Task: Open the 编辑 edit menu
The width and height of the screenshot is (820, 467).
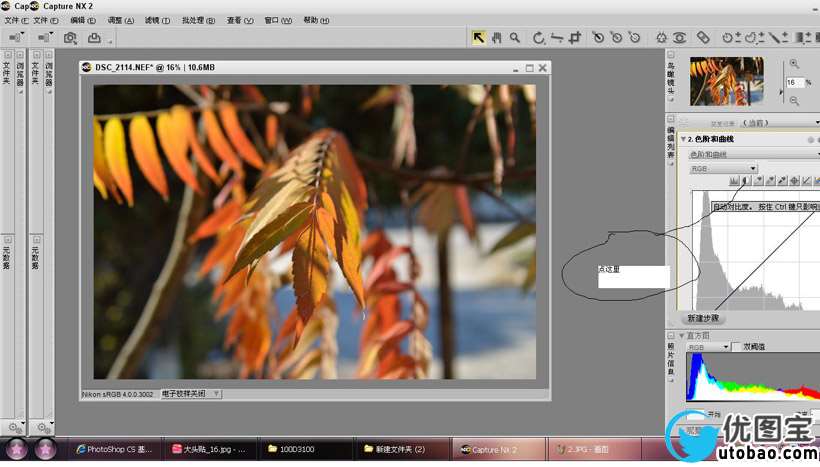Action: pyautogui.click(x=83, y=20)
